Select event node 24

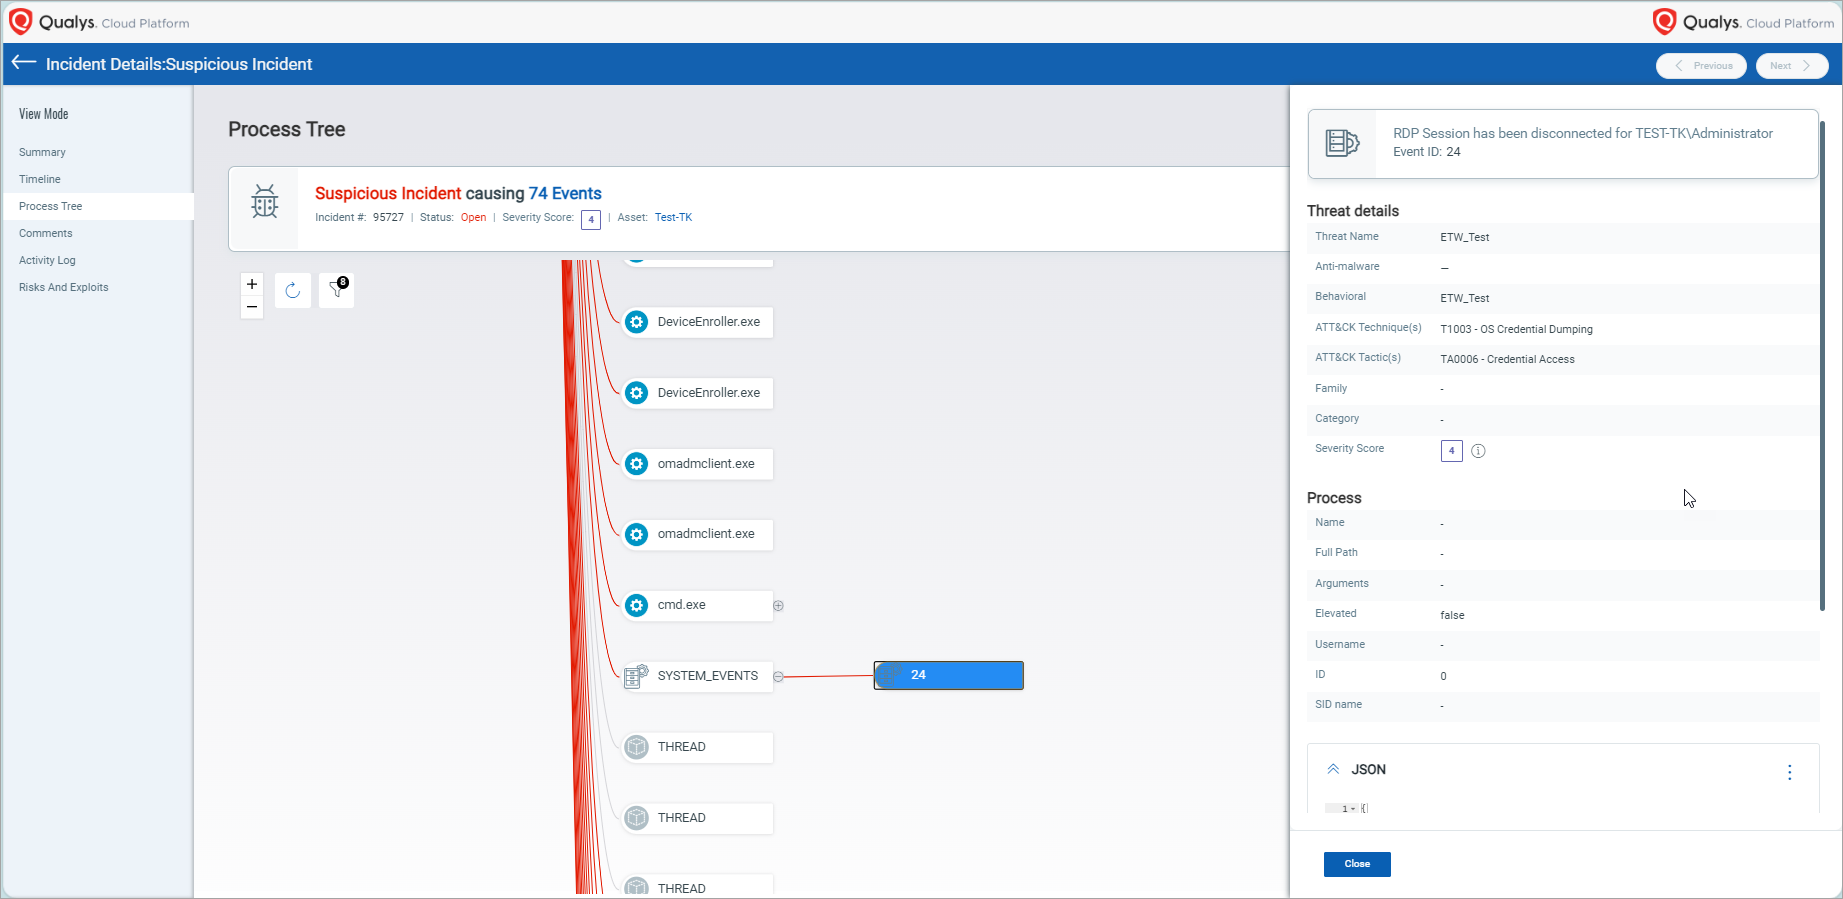949,675
